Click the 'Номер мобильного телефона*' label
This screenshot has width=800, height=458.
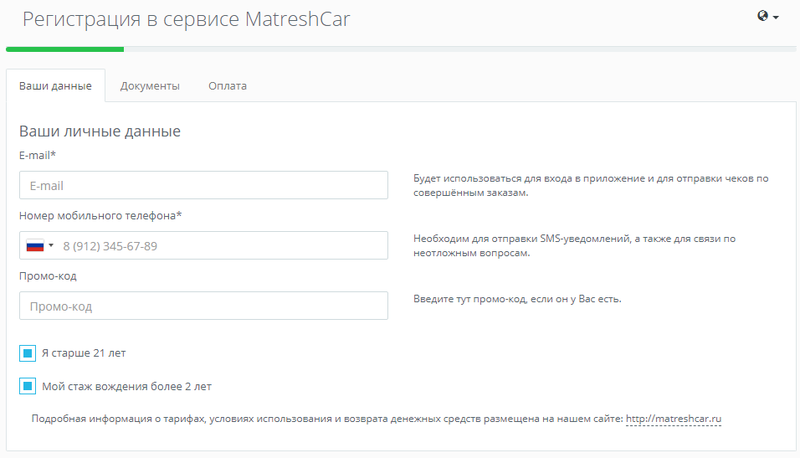(x=100, y=215)
